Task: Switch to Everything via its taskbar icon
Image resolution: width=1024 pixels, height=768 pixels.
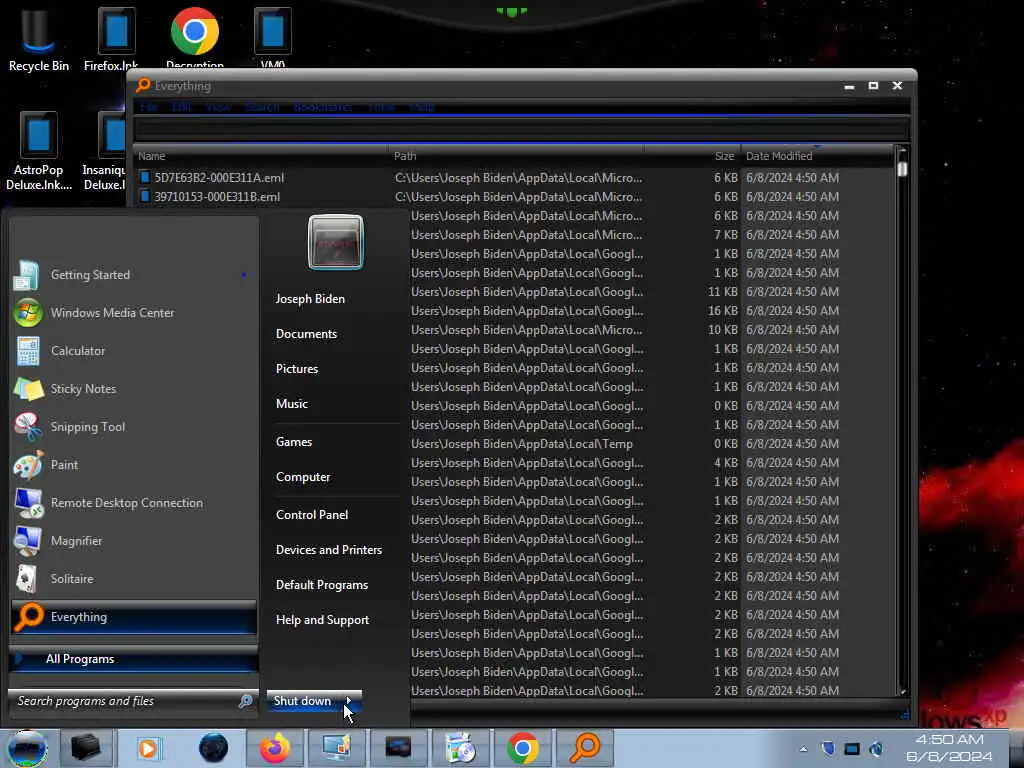Action: pyautogui.click(x=584, y=748)
